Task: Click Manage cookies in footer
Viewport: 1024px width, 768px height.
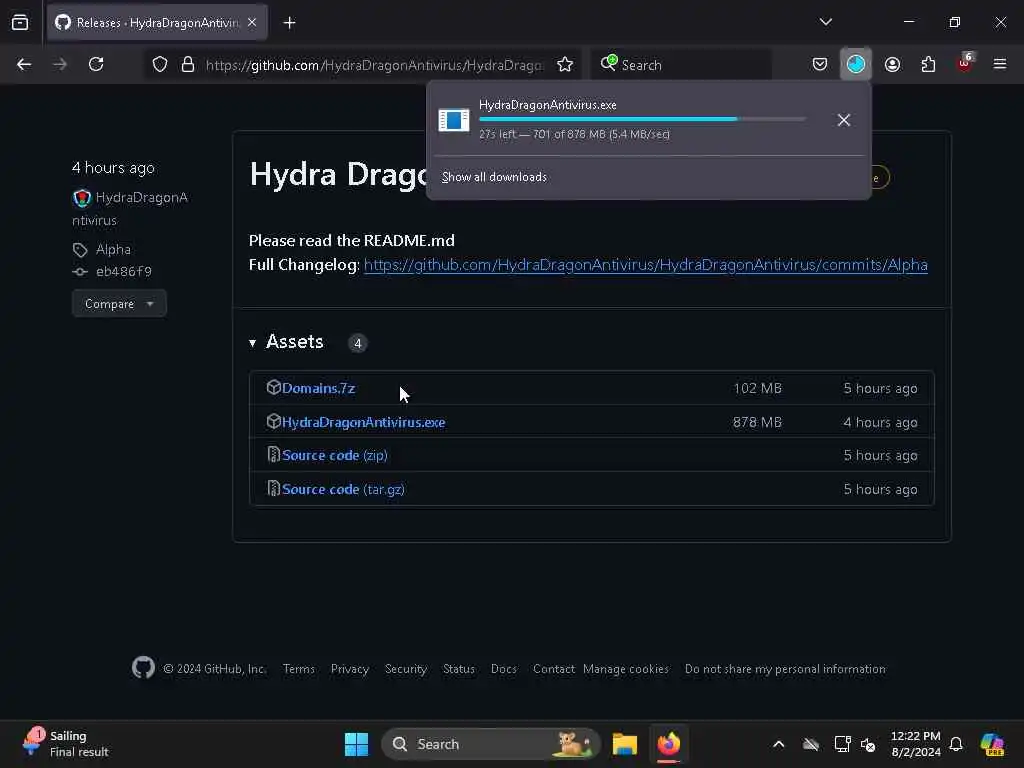Action: (x=626, y=669)
